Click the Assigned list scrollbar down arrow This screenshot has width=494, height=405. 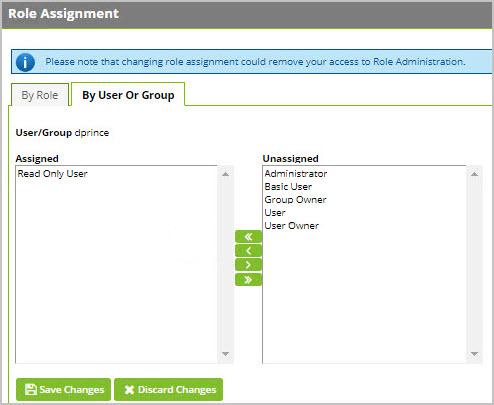pos(225,354)
